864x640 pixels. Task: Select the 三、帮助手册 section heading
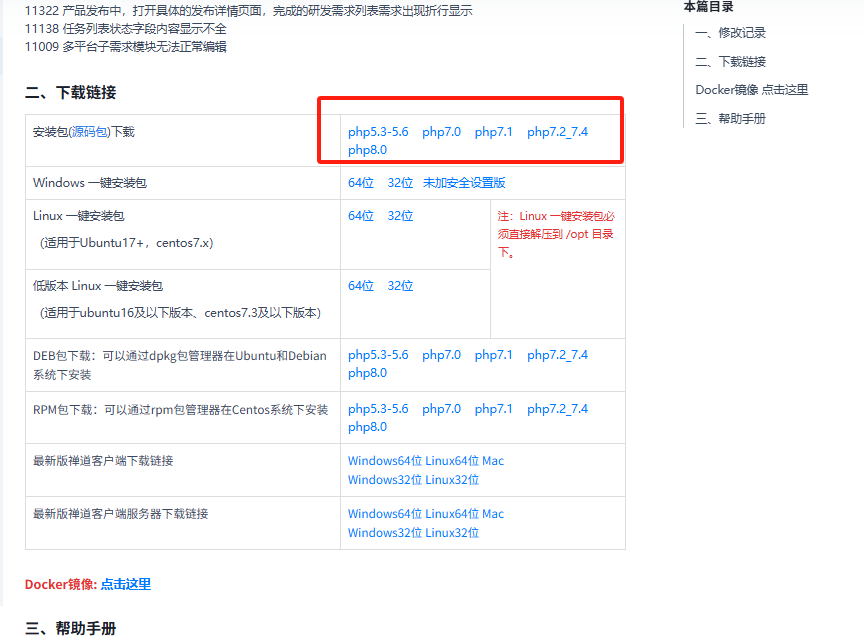[x=71, y=628]
